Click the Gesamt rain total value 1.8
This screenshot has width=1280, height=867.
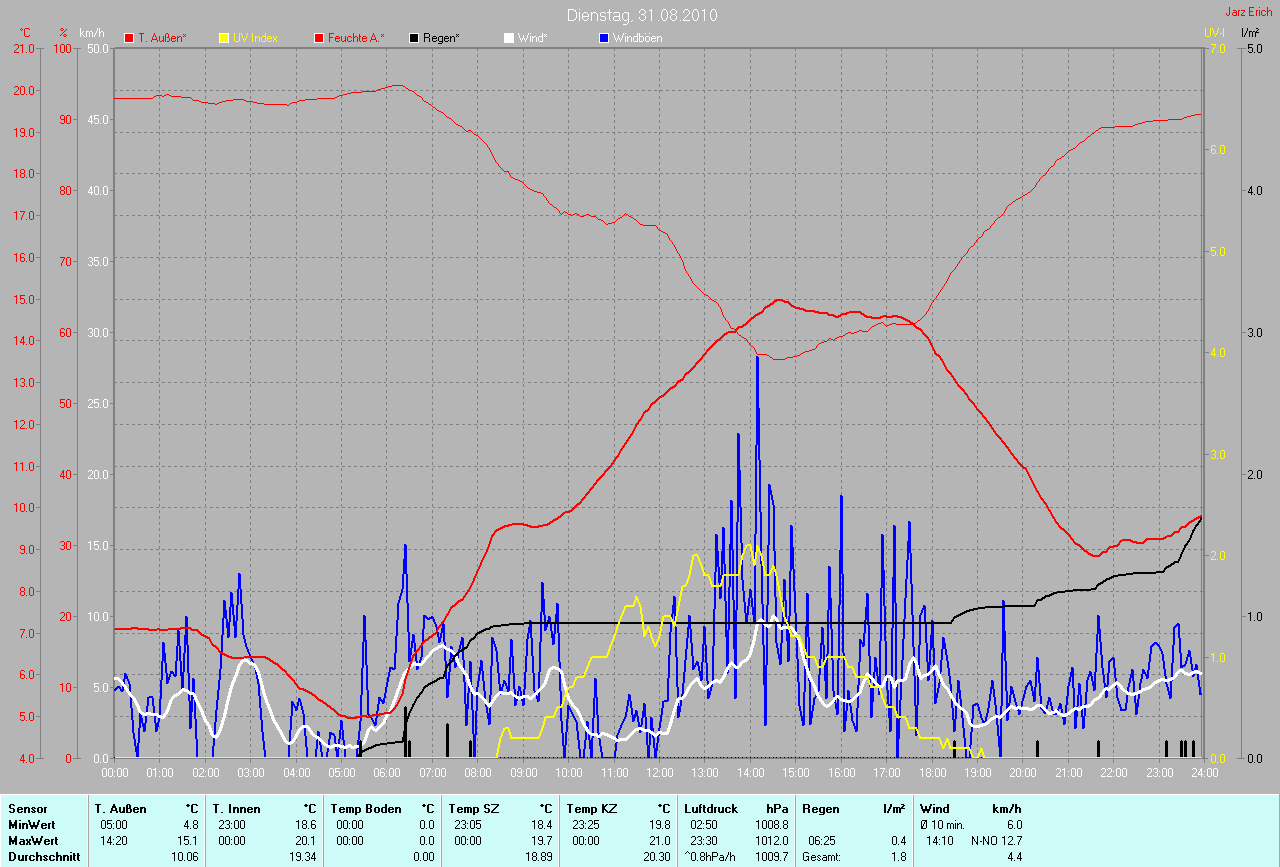point(898,857)
